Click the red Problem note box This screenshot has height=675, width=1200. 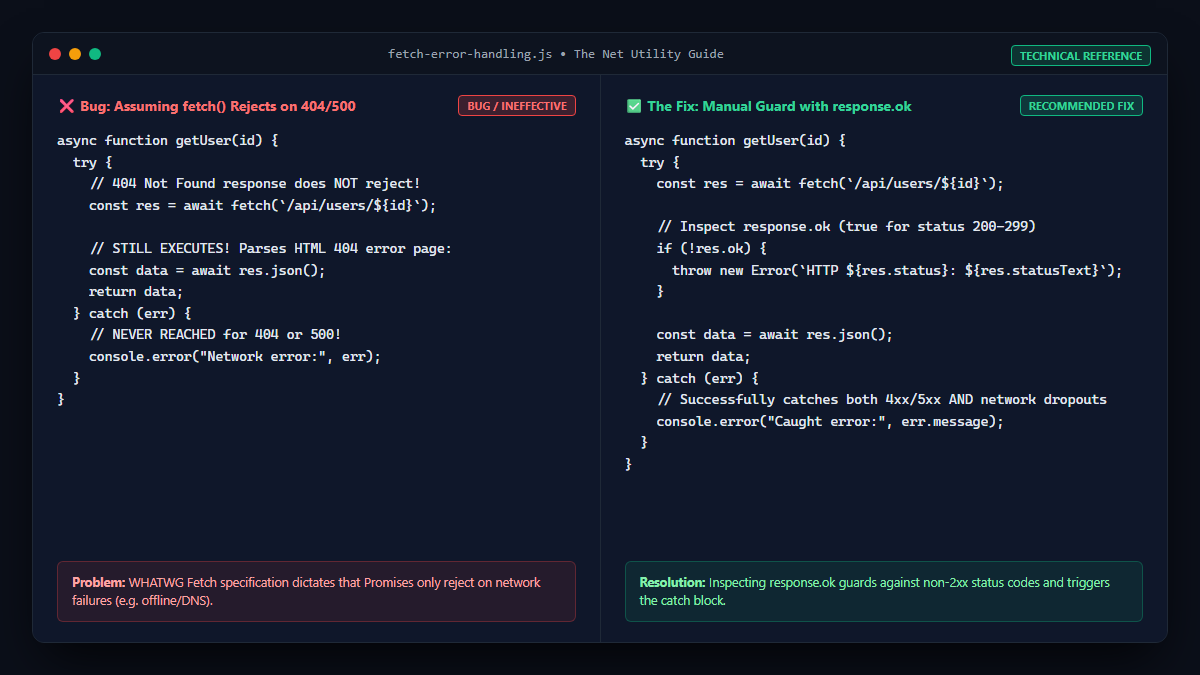pyautogui.click(x=316, y=592)
